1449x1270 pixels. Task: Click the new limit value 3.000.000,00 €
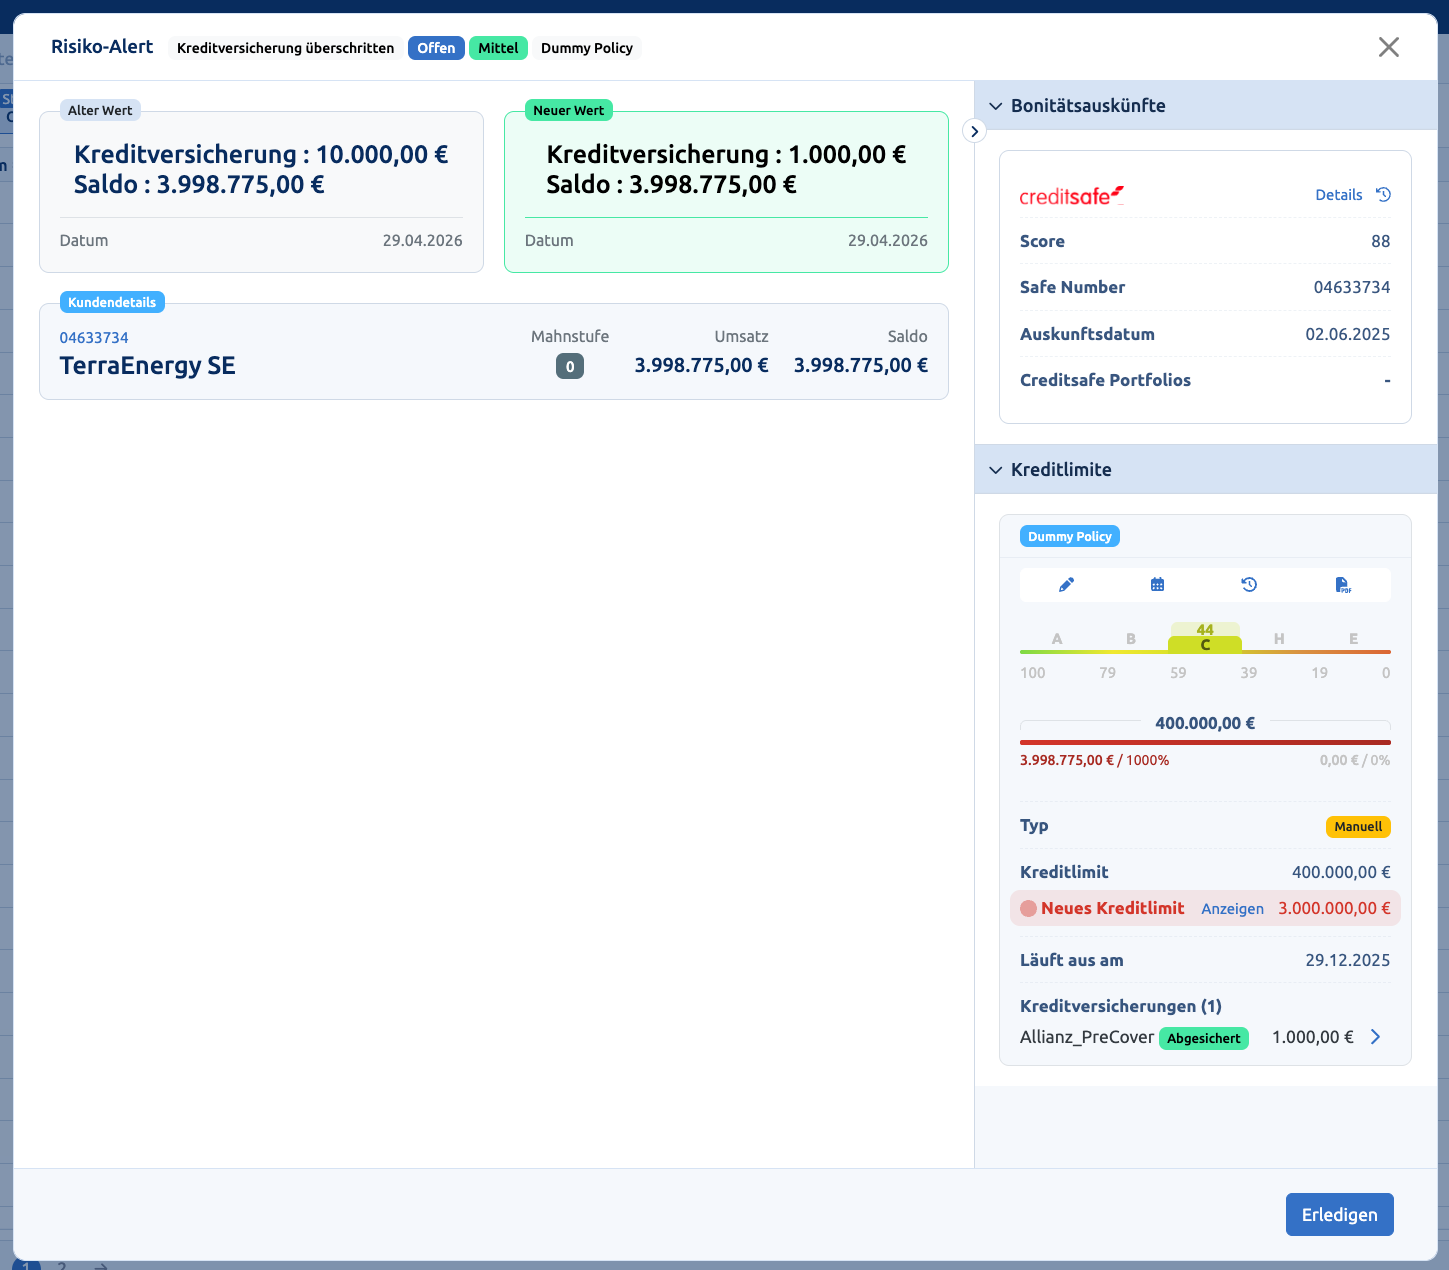1334,909
